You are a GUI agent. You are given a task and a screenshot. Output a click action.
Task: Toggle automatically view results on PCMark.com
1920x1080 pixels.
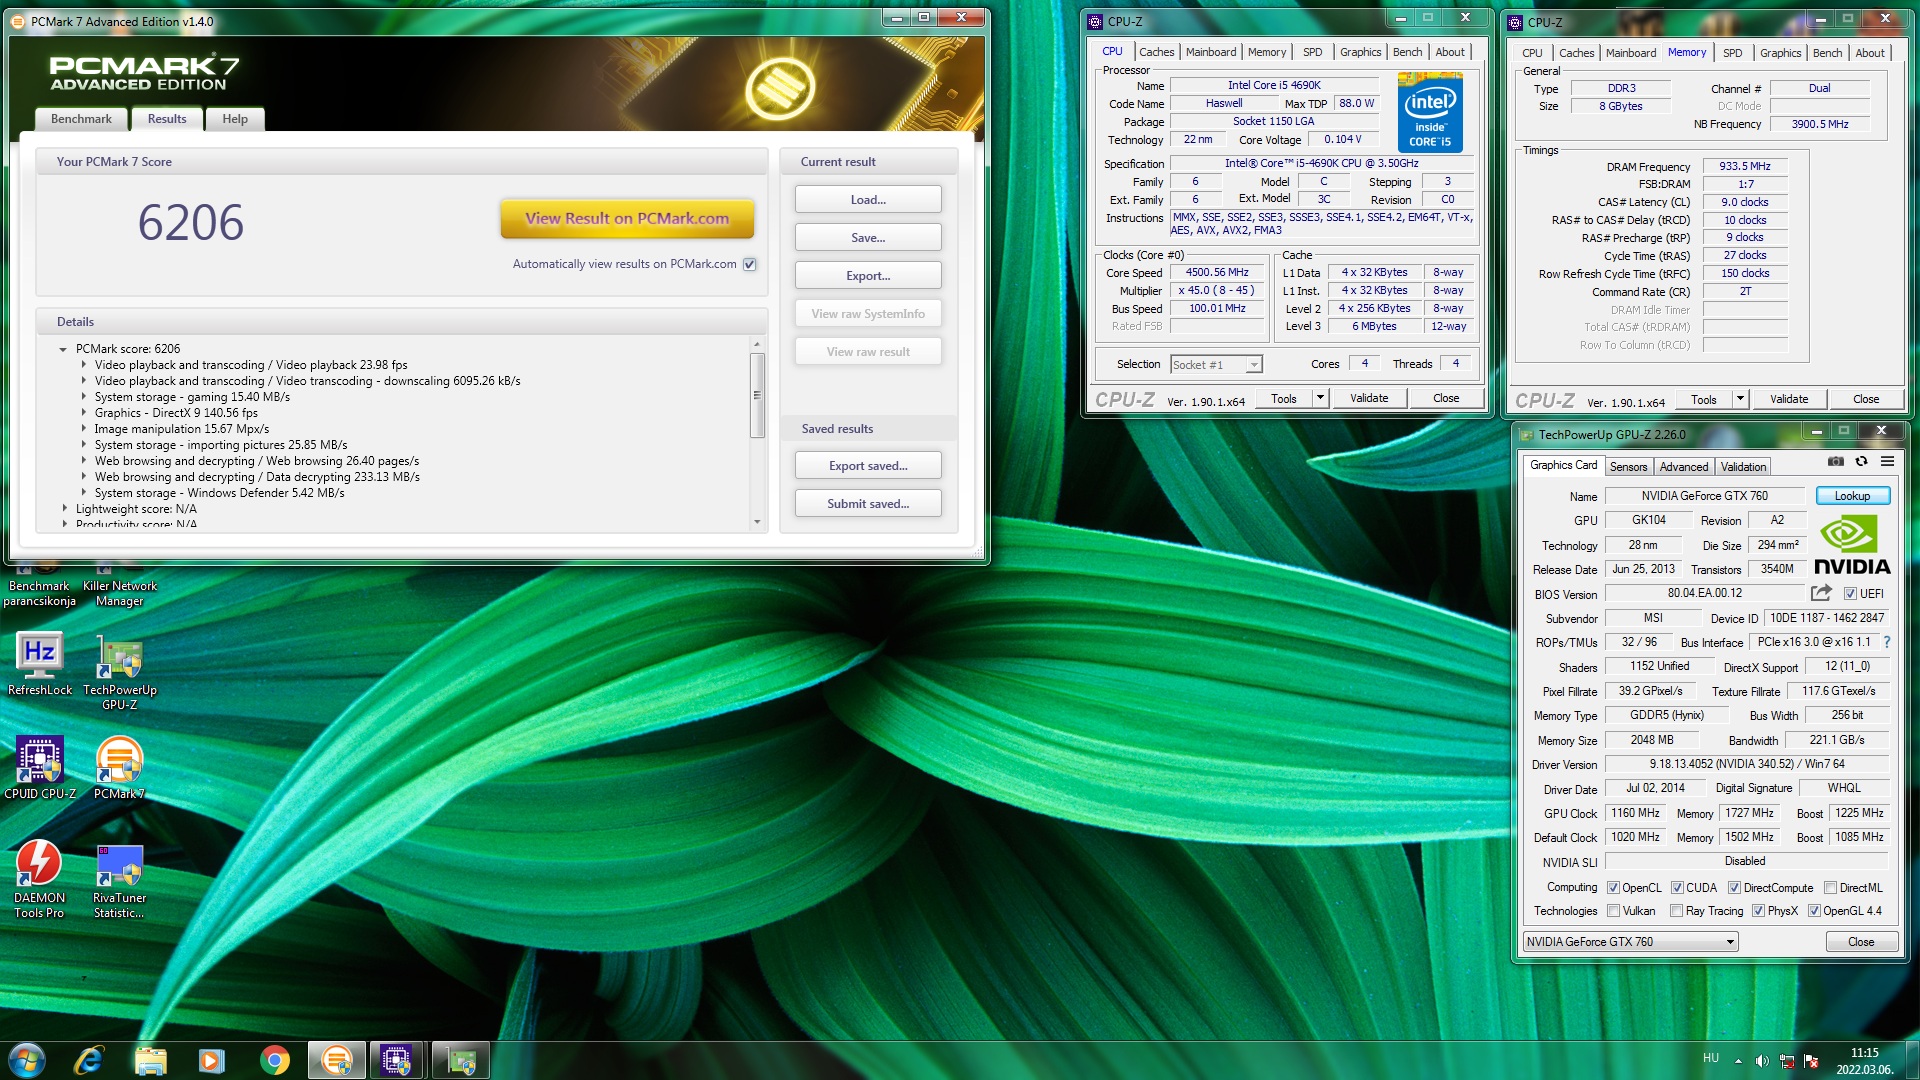coord(749,265)
